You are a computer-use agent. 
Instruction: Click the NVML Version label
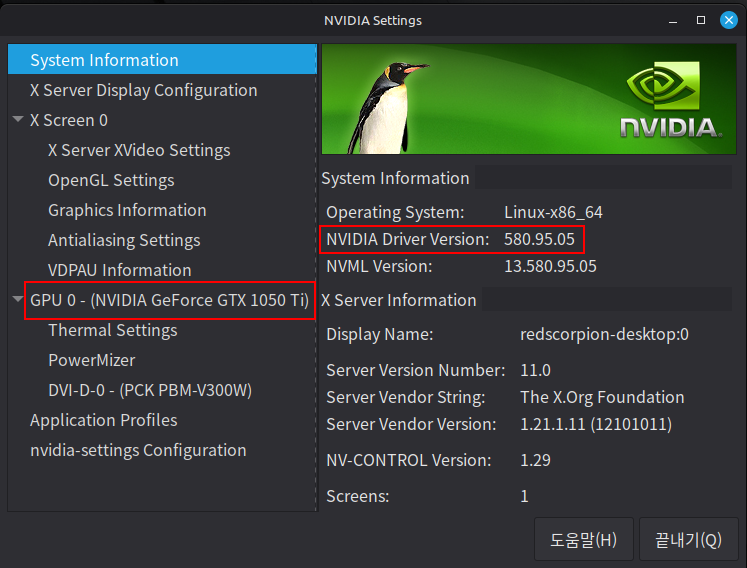tap(379, 266)
